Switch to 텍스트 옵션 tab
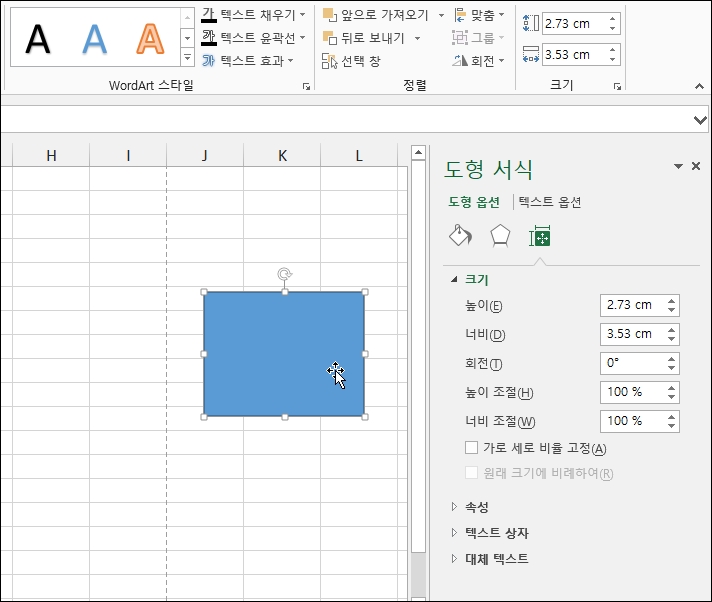This screenshot has height=602, width=712. 549,202
